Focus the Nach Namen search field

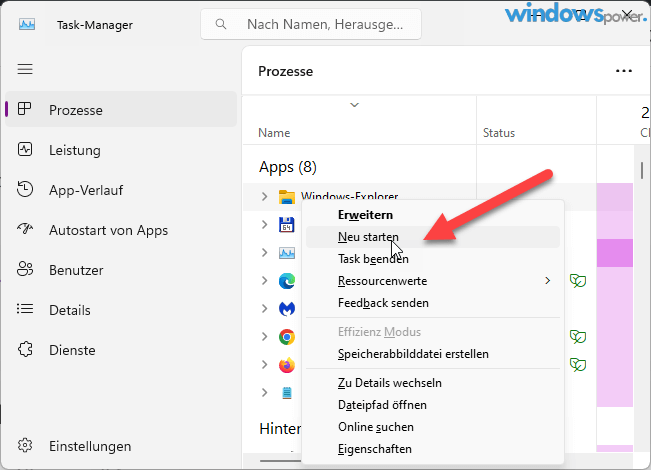point(311,24)
